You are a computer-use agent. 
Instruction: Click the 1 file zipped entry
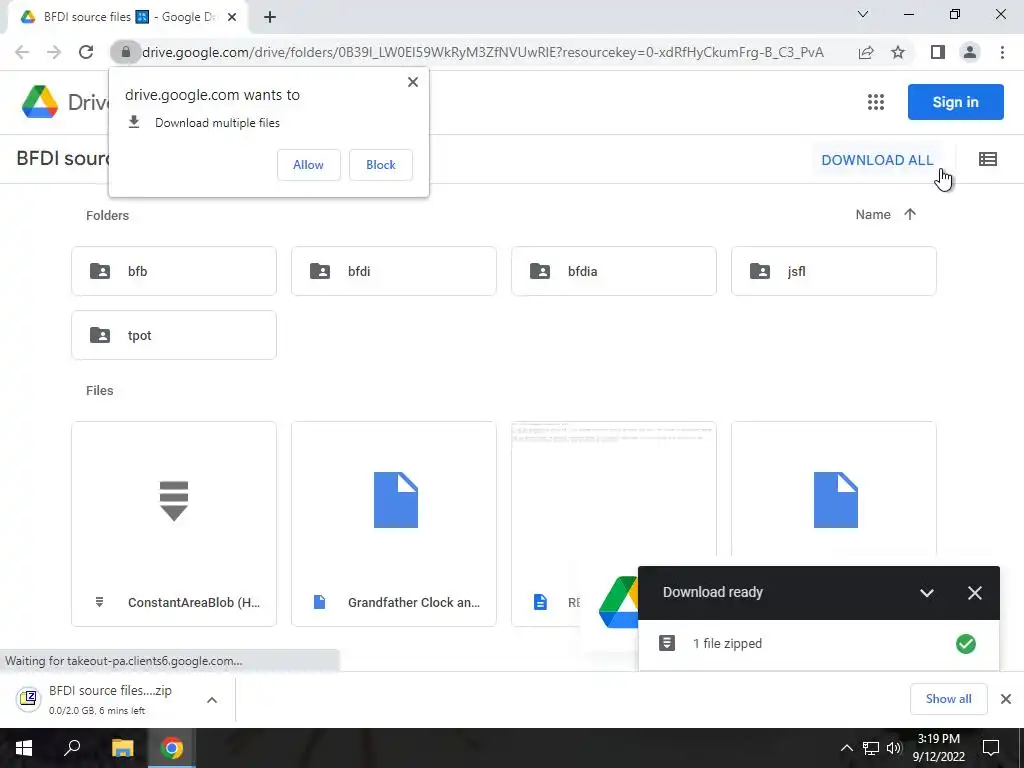tap(819, 644)
